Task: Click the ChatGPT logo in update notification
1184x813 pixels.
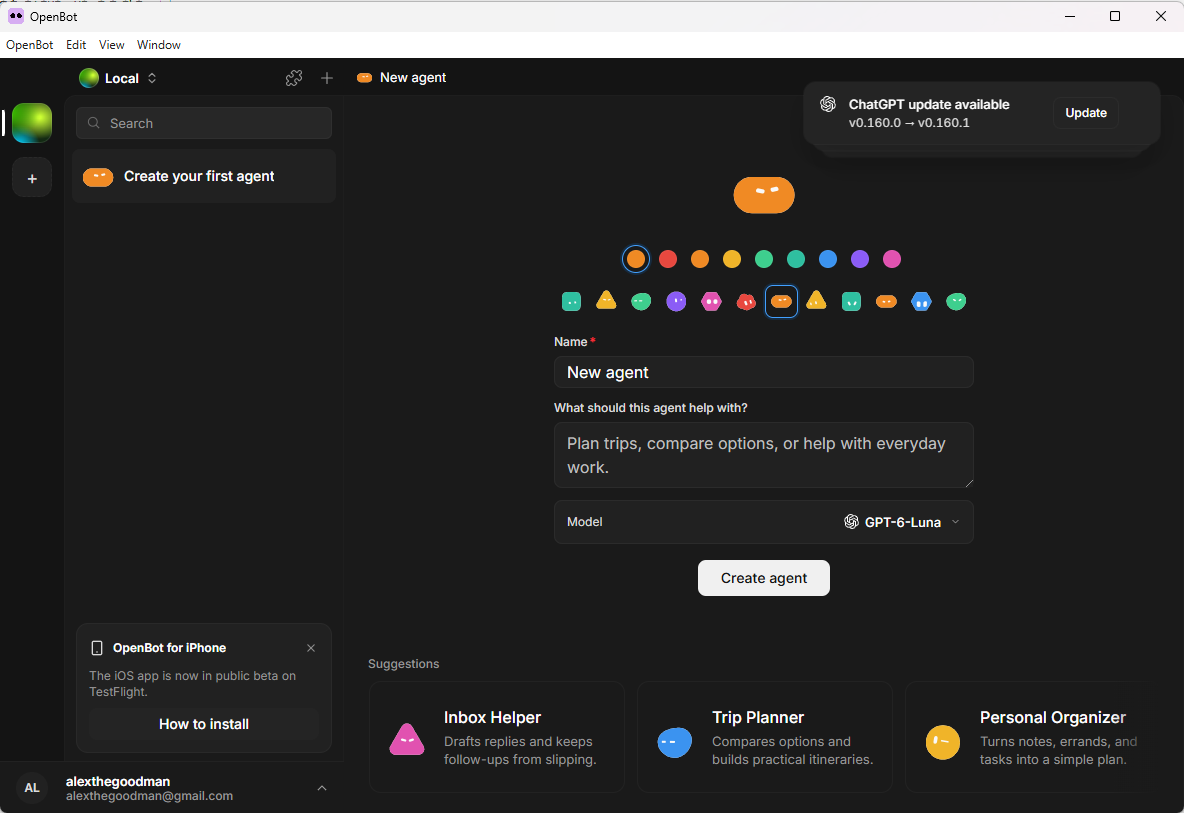Action: point(828,104)
